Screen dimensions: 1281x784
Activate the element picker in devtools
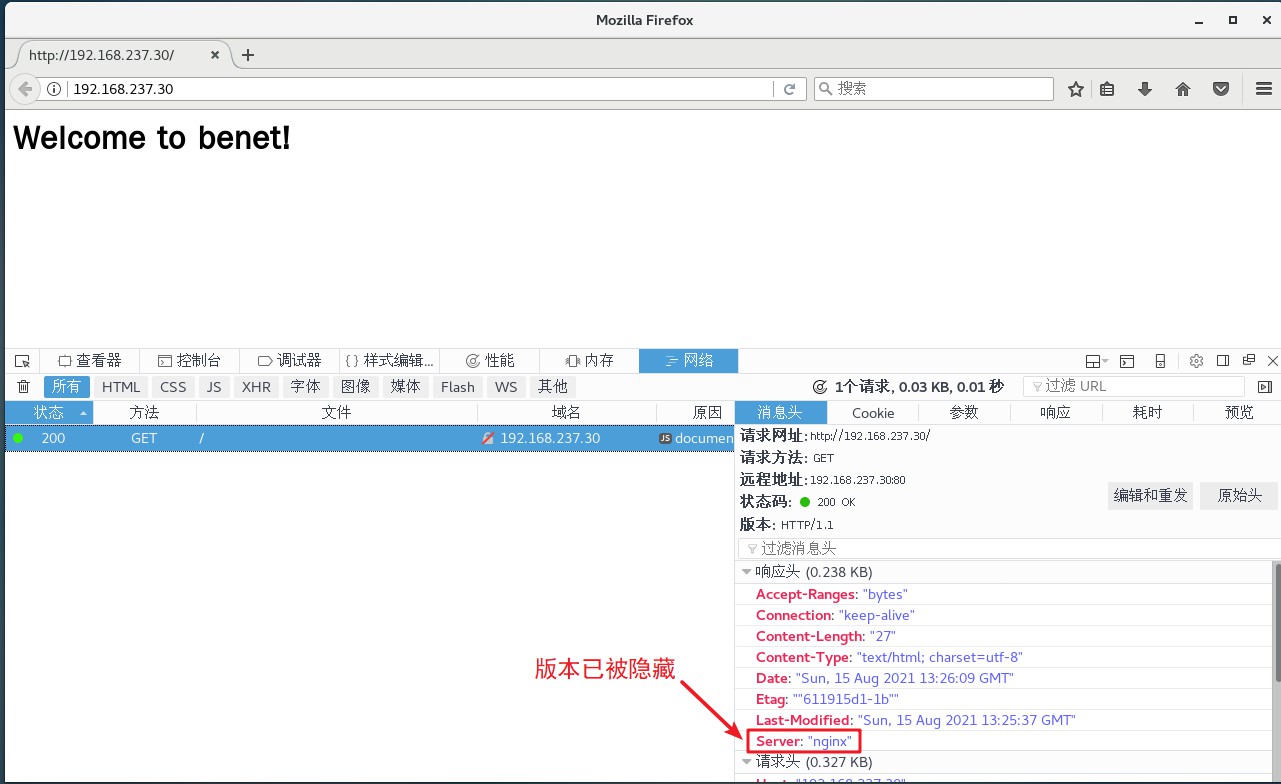22,361
